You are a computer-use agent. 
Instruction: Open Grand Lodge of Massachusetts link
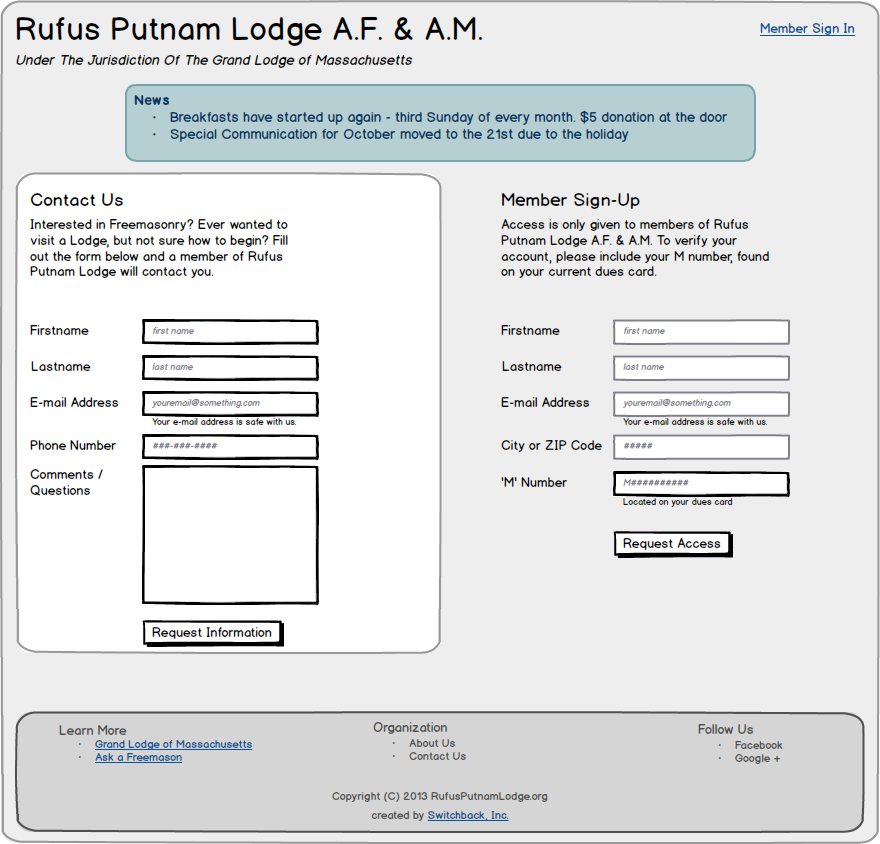(x=173, y=744)
